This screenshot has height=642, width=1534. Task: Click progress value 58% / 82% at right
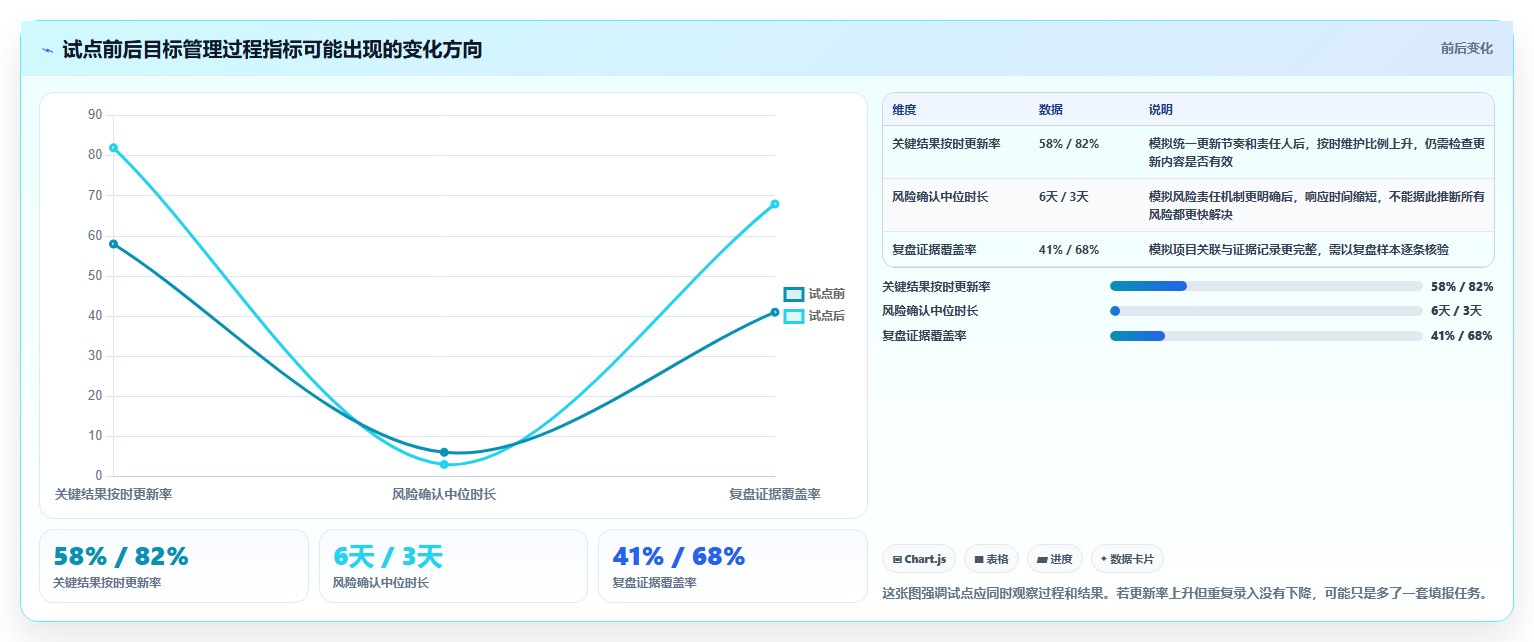[1462, 286]
